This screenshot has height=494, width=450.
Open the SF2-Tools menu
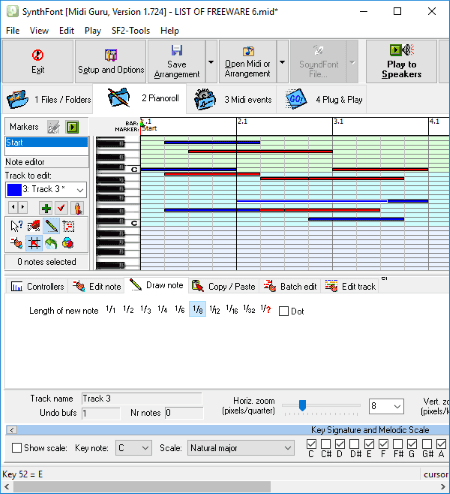[131, 31]
